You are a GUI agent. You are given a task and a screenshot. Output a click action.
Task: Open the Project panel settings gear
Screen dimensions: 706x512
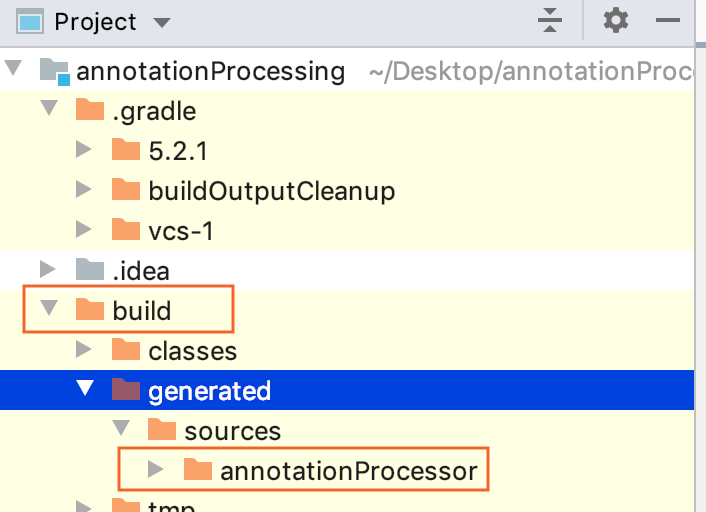616,21
